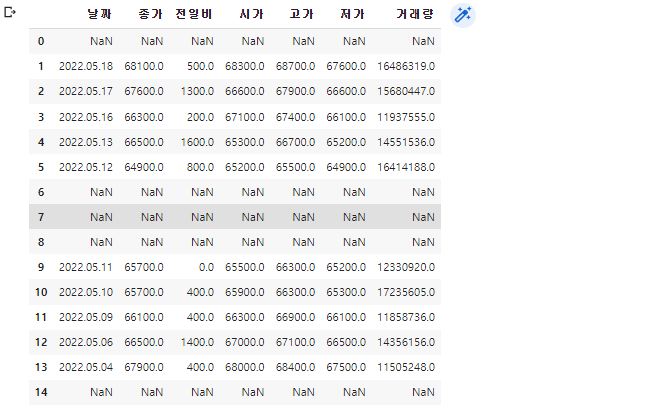The image size is (670, 411).
Task: Click open price 68300.0
Action: coord(245,66)
